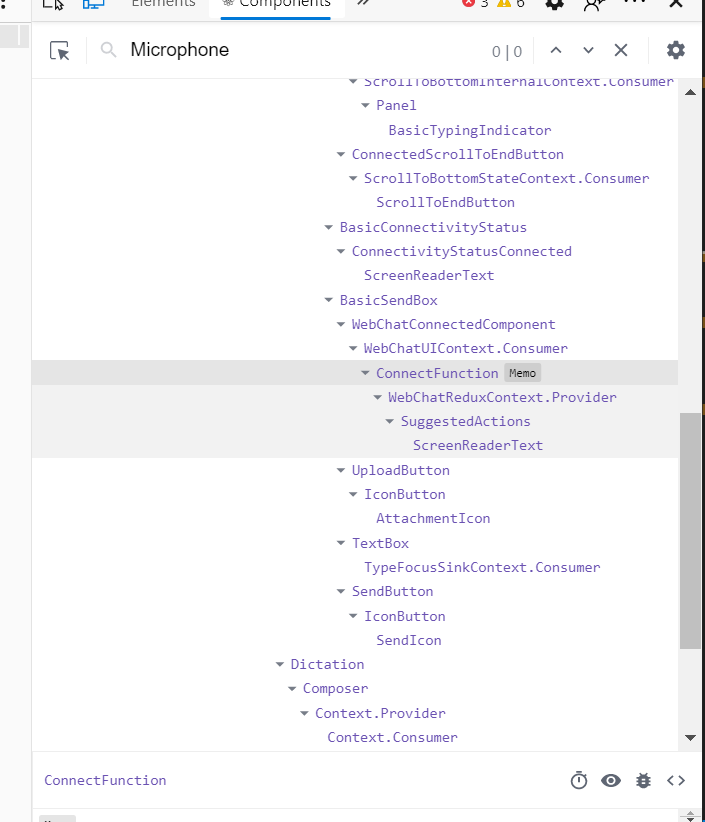Click the code brackets icon to view ConnectFunction source

point(676,780)
